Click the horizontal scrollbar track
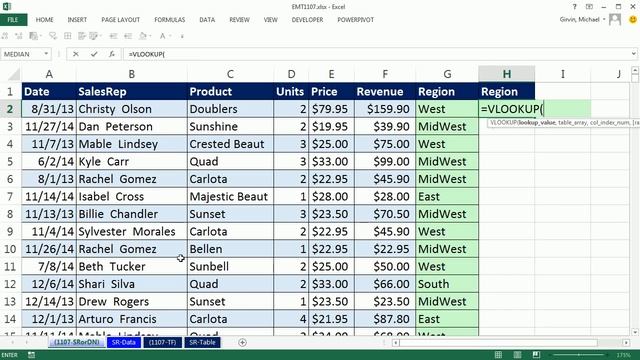The height and width of the screenshot is (360, 640). (510, 342)
